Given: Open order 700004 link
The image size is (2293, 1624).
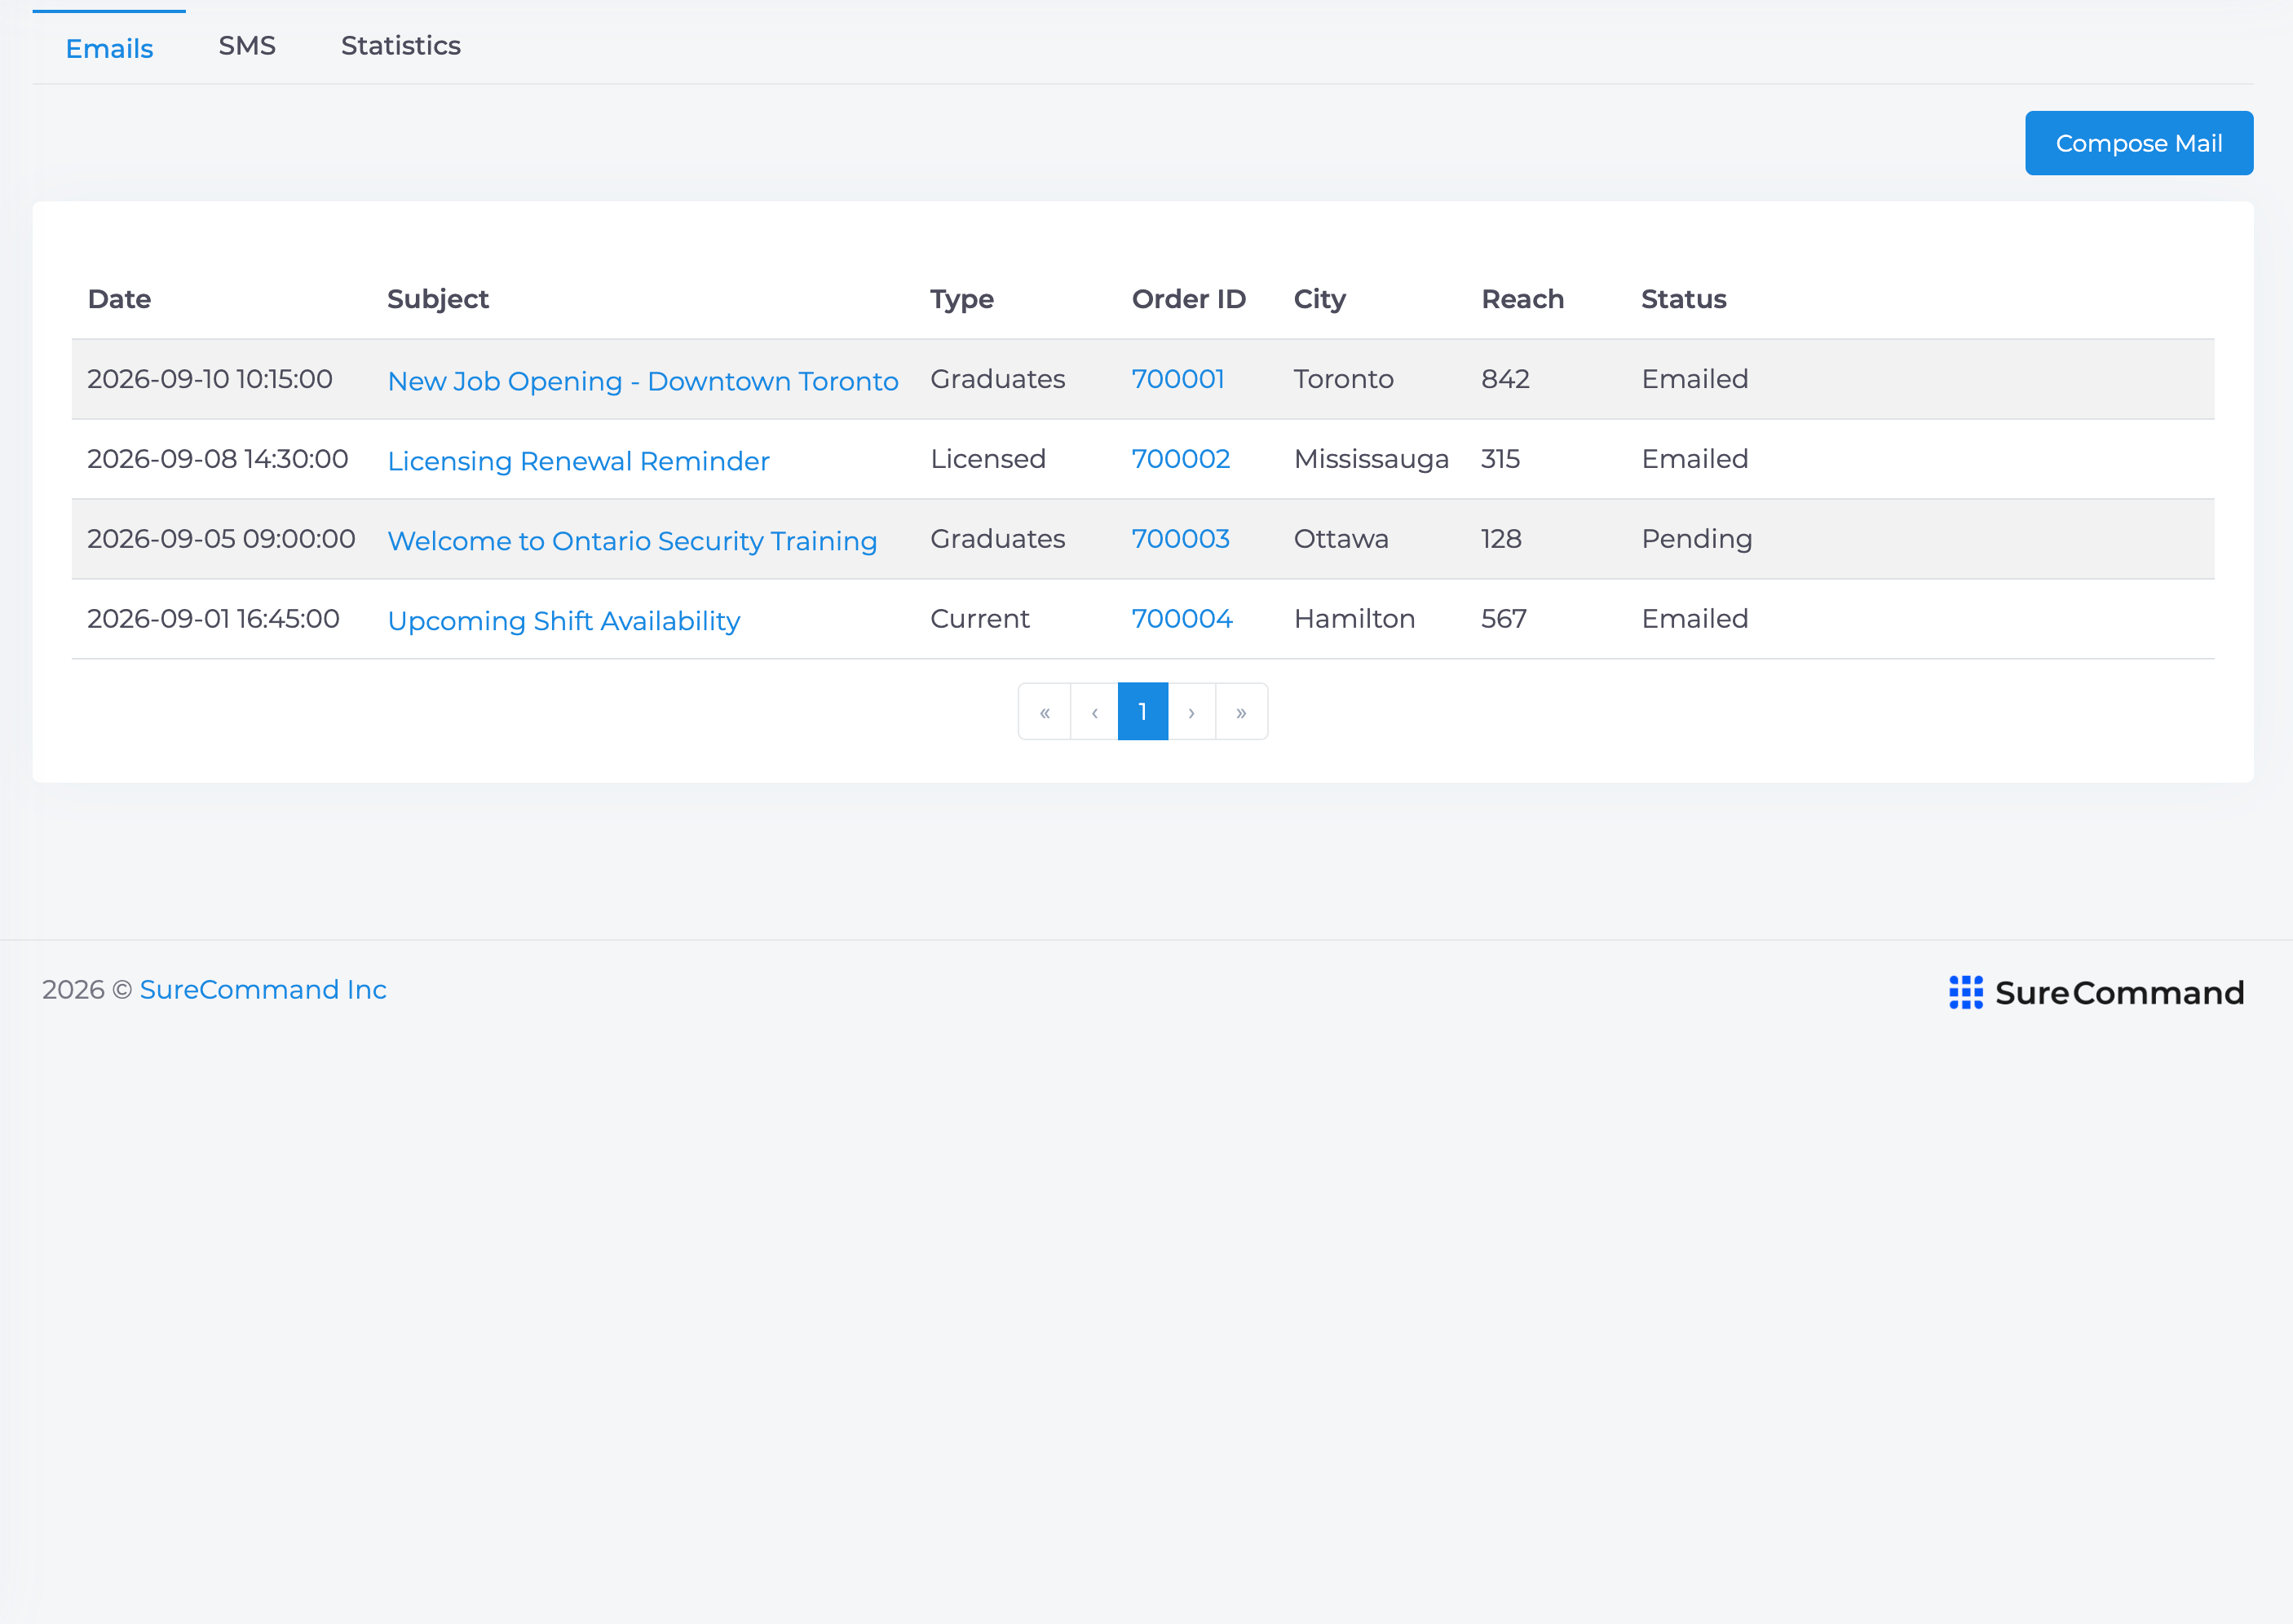Looking at the screenshot, I should point(1182,619).
